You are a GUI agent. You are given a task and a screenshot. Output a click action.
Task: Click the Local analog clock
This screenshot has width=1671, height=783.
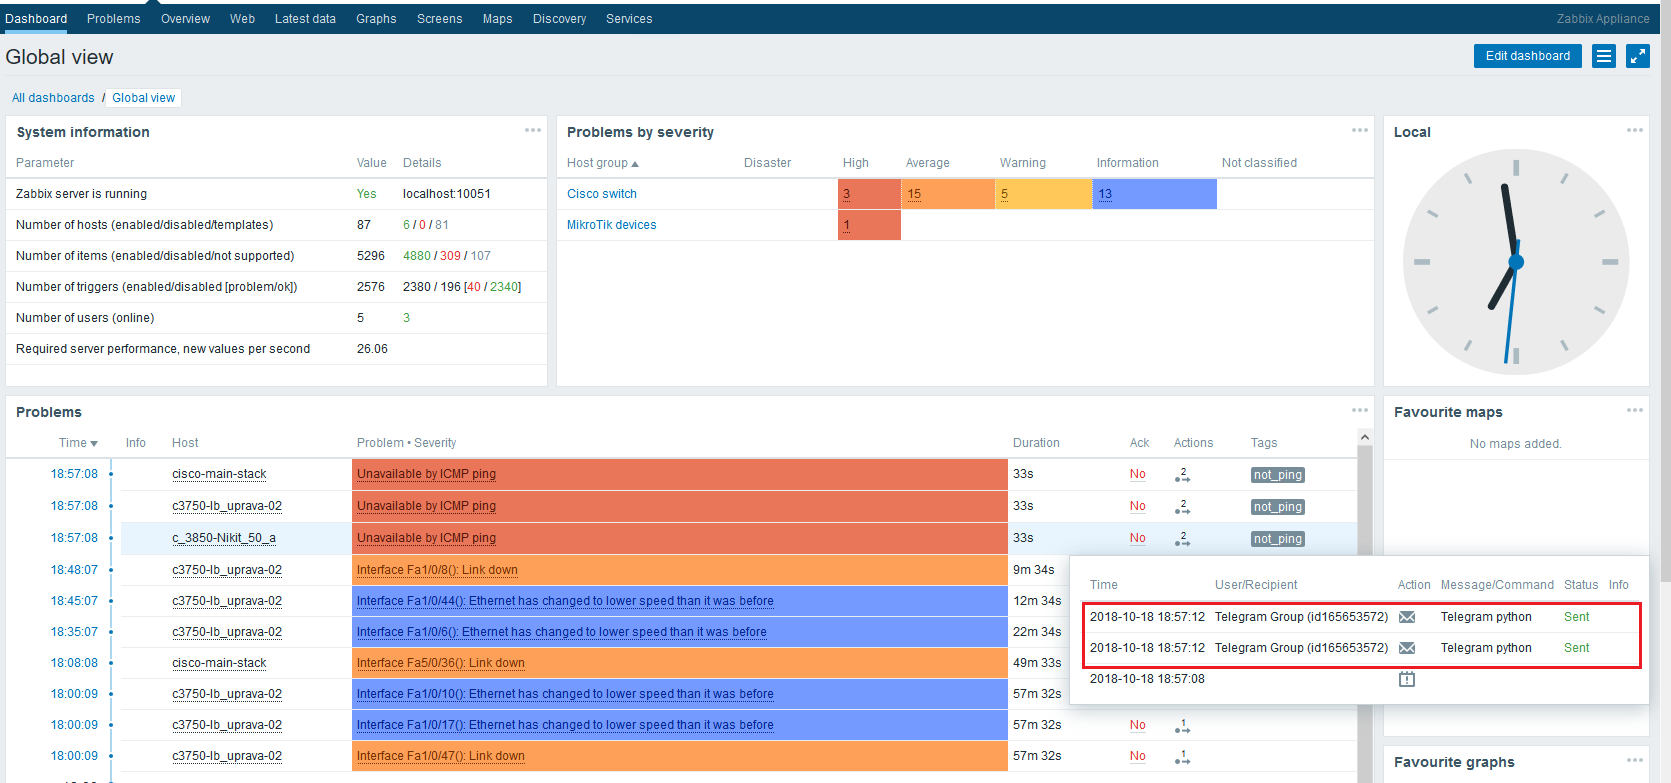(1516, 262)
